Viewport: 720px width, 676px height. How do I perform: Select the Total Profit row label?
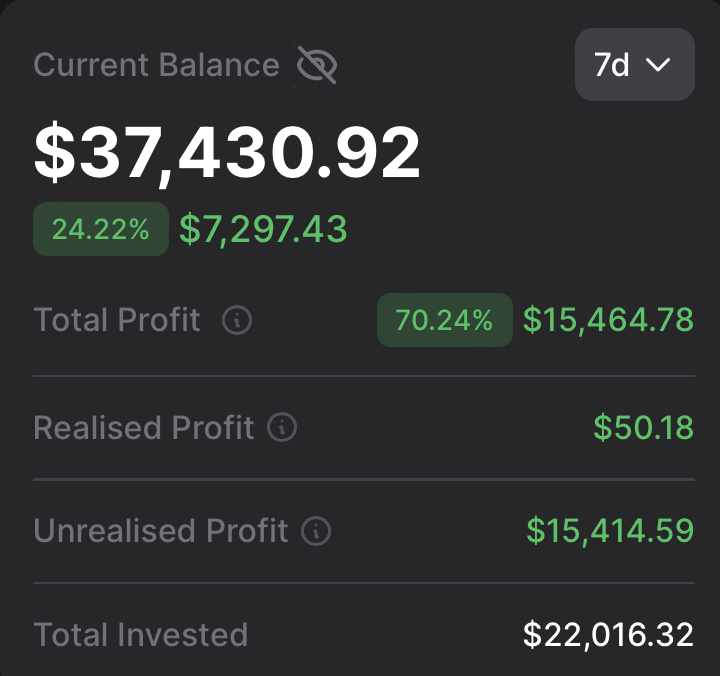tap(117, 320)
